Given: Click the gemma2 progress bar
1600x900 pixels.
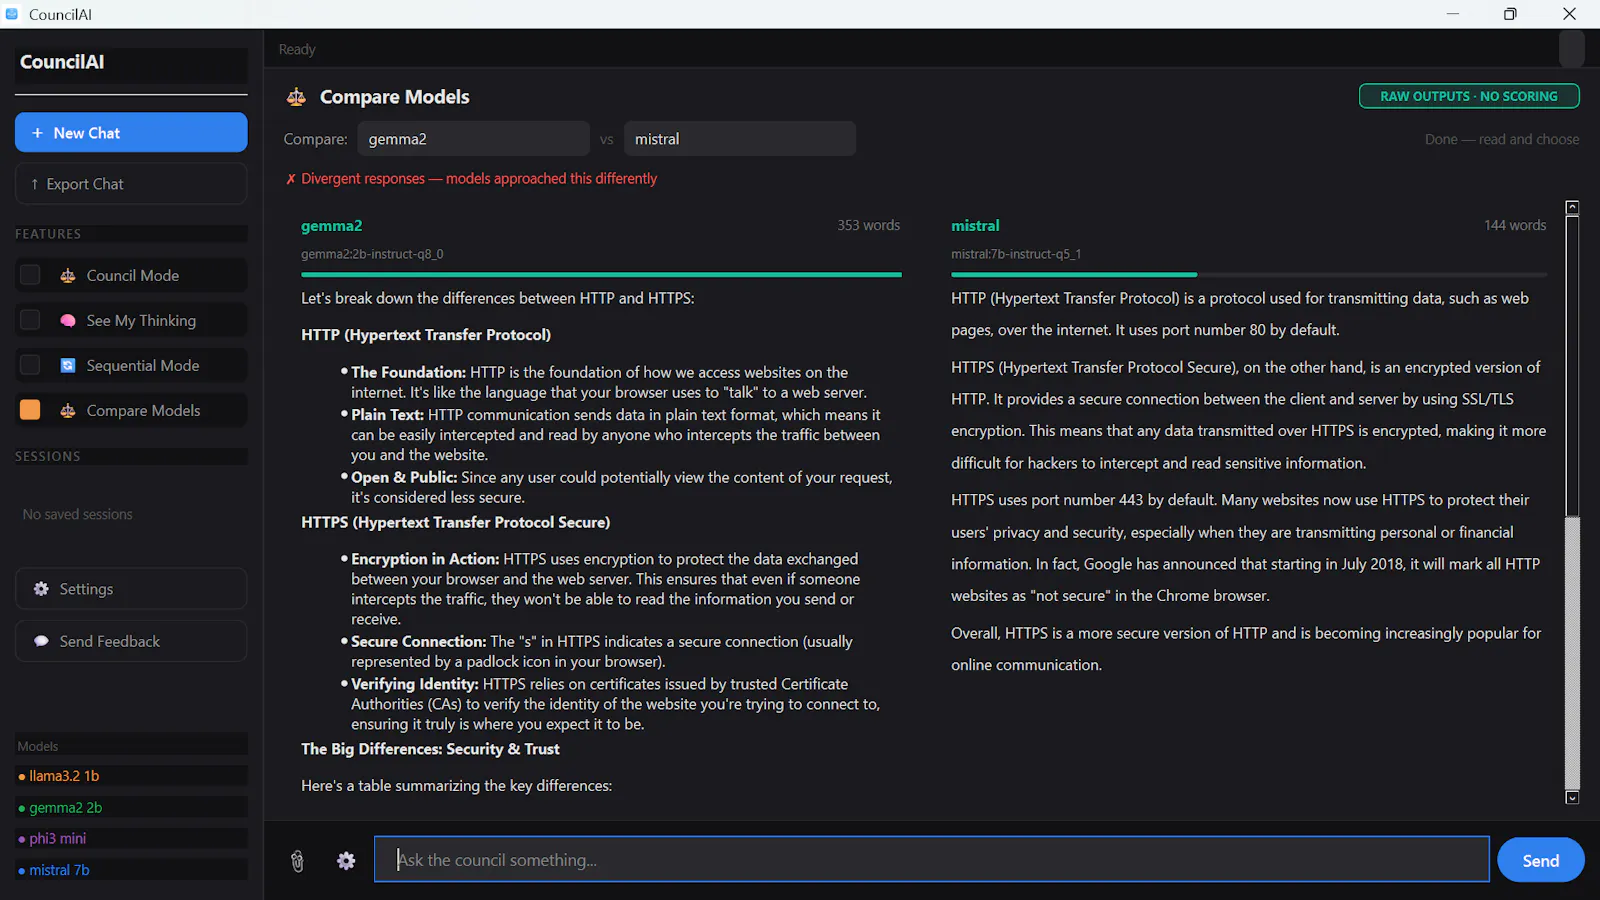Looking at the screenshot, I should pyautogui.click(x=601, y=274).
